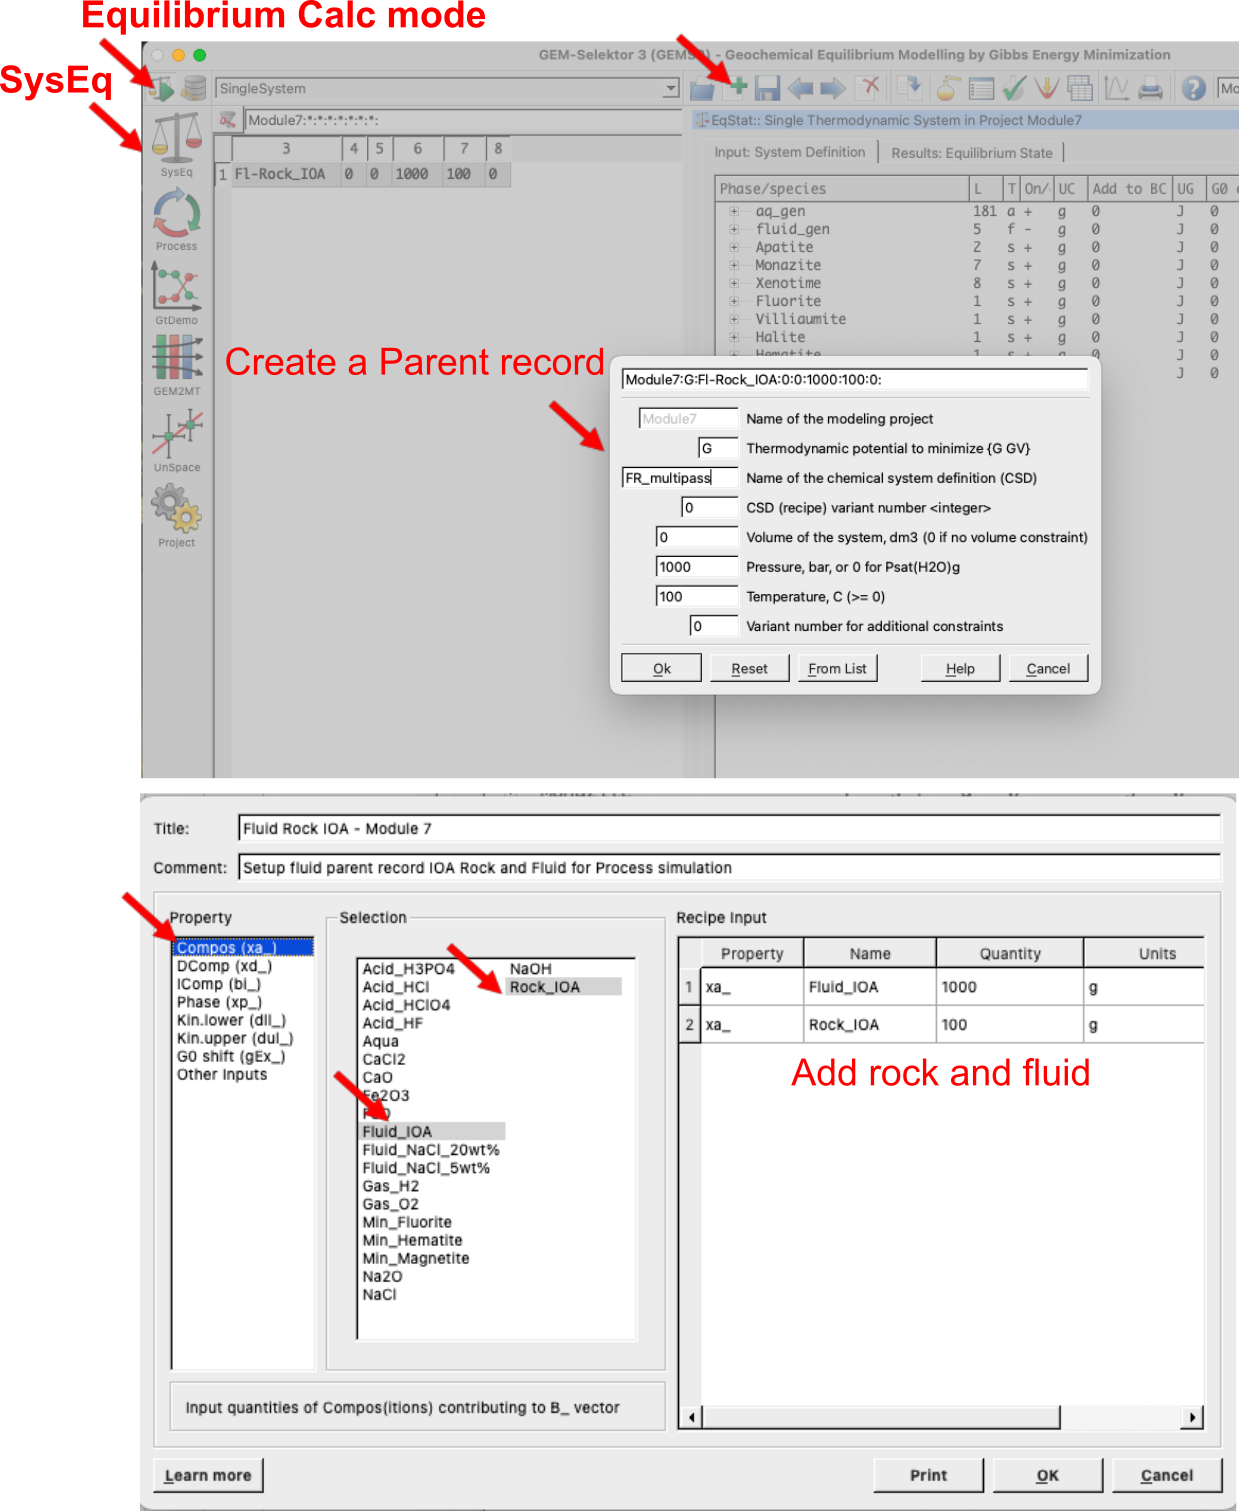Print with the printer toolbar icon
Image resolution: width=1239 pixels, height=1511 pixels.
coord(1151,88)
